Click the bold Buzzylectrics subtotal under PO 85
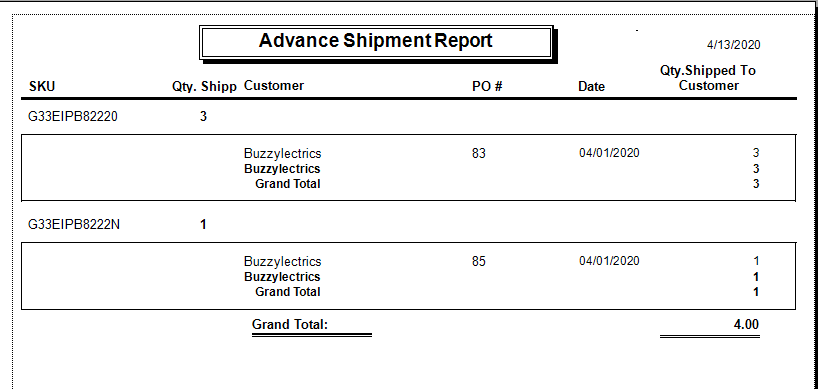Viewport: 818px width, 389px height. click(x=282, y=277)
